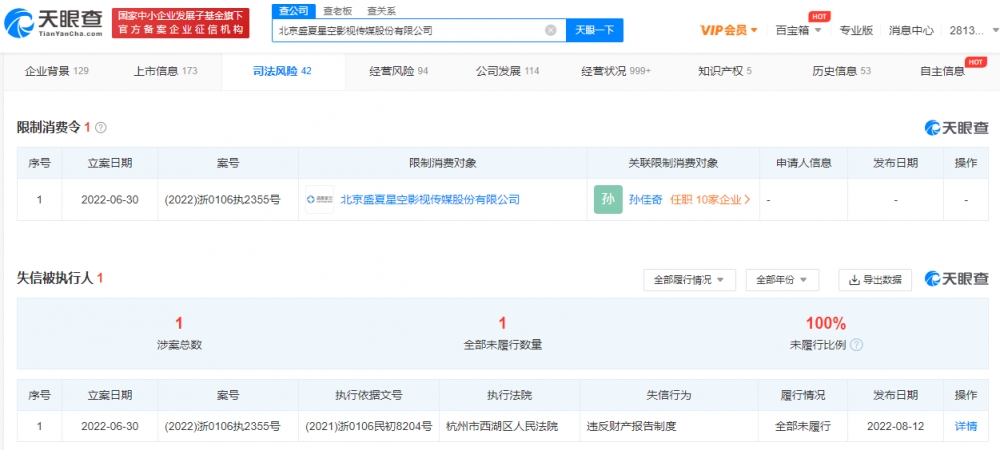The height and width of the screenshot is (450, 1000).
Task: Switch to the 上市信息 tab
Action: 165,71
